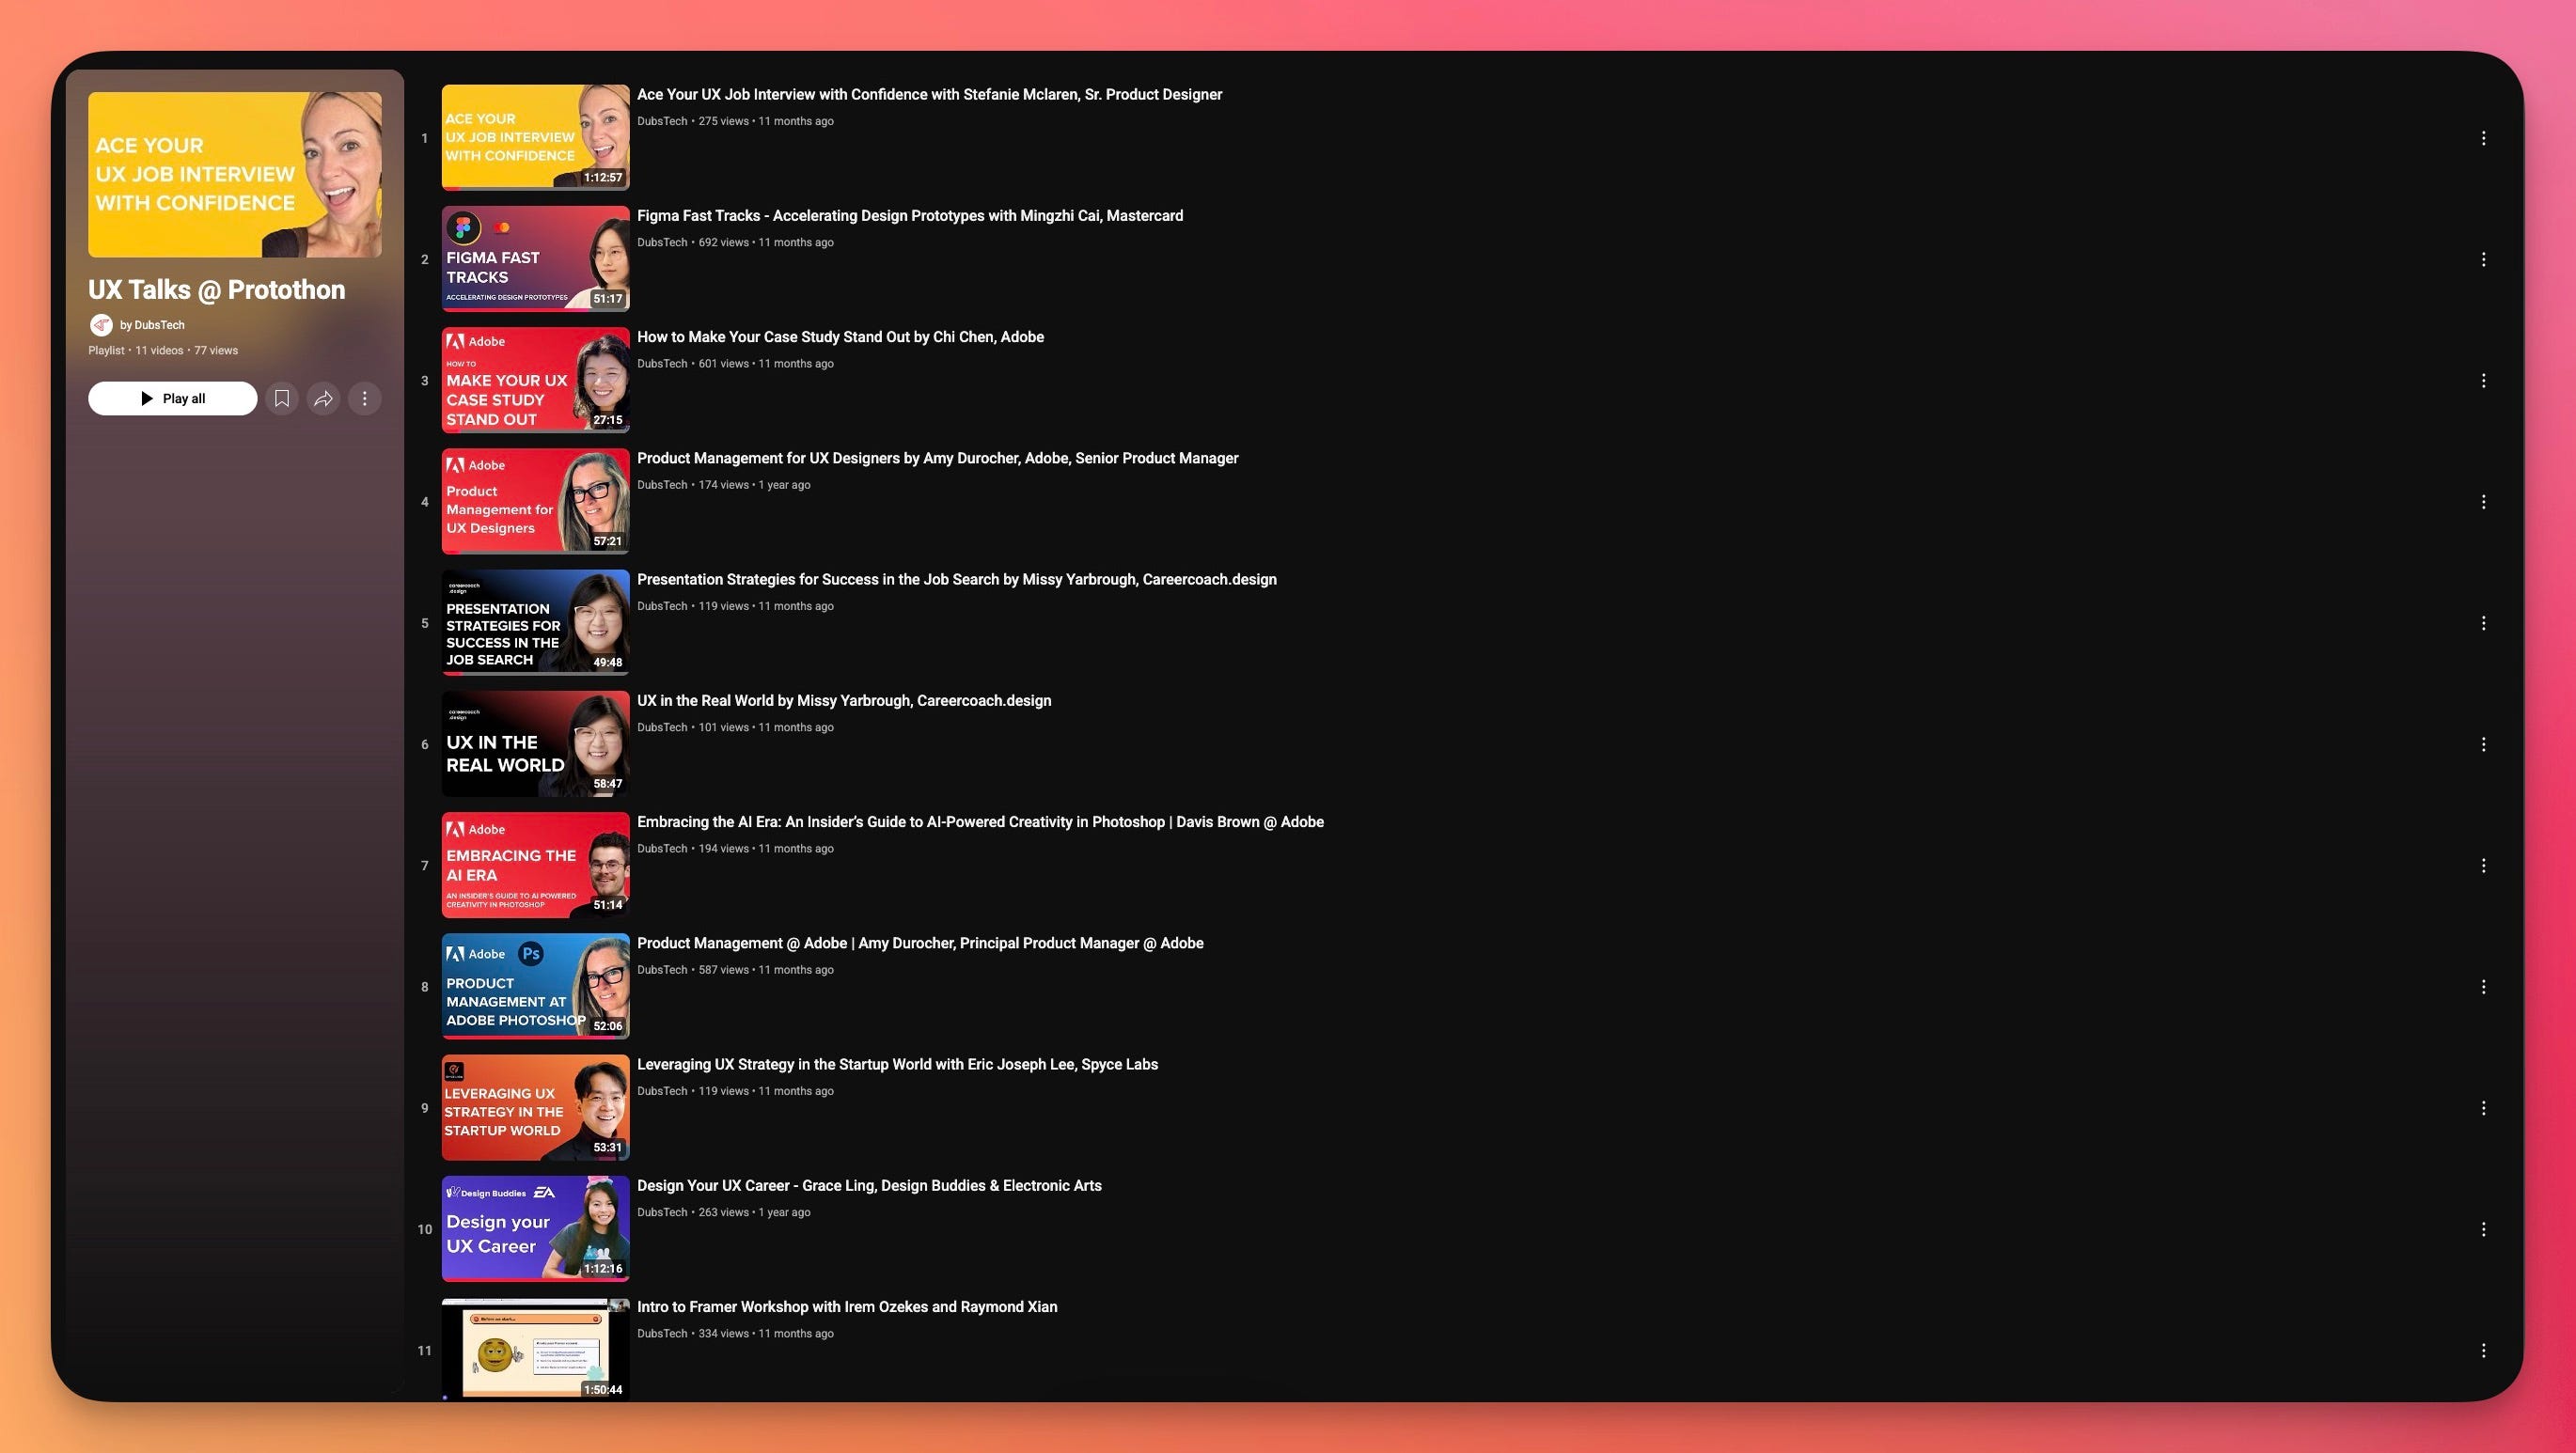Click '692 views • 11 months ago' text
The width and height of the screenshot is (2576, 1453).
point(766,242)
